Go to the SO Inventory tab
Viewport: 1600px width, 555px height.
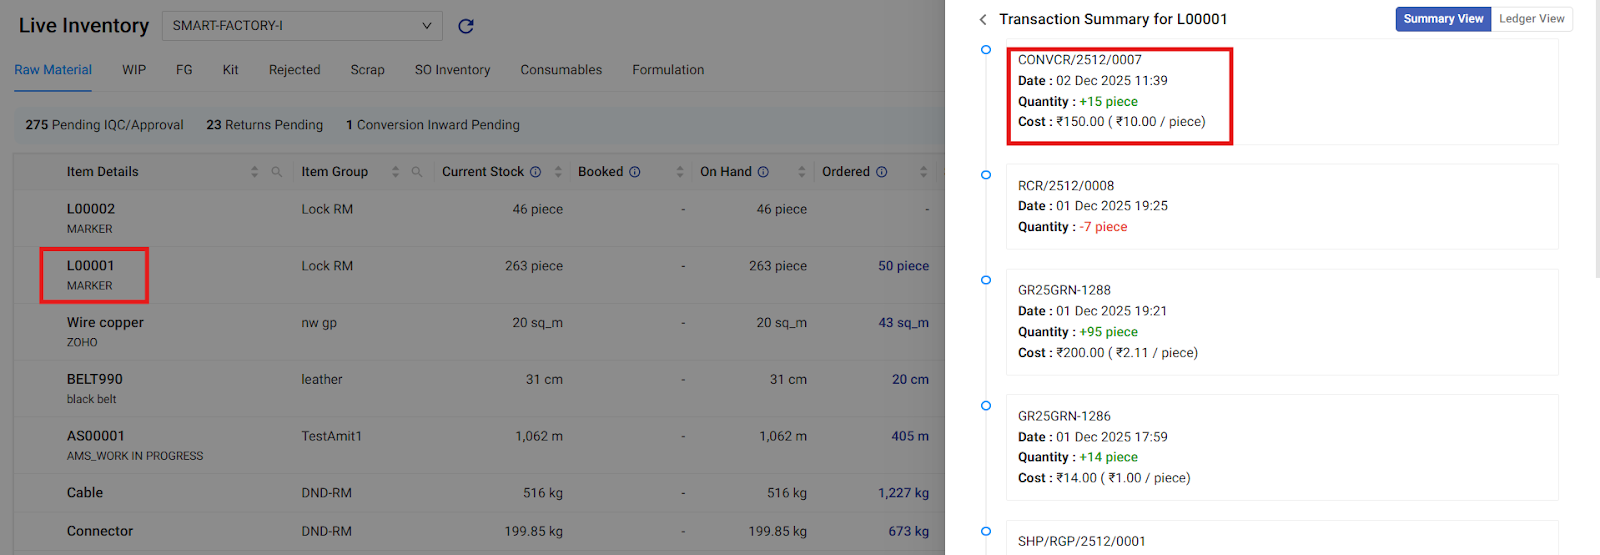[x=452, y=70]
